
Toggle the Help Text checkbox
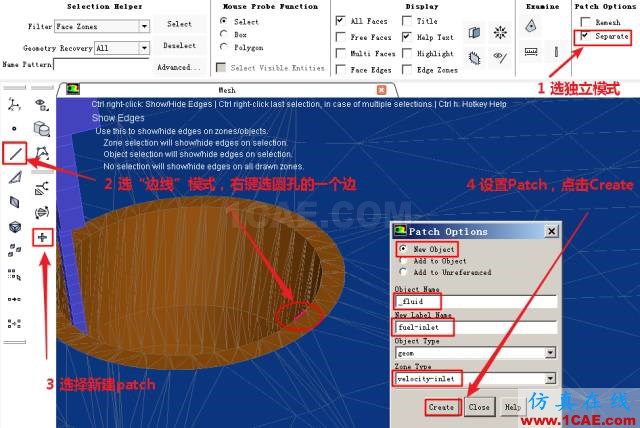tap(407, 37)
